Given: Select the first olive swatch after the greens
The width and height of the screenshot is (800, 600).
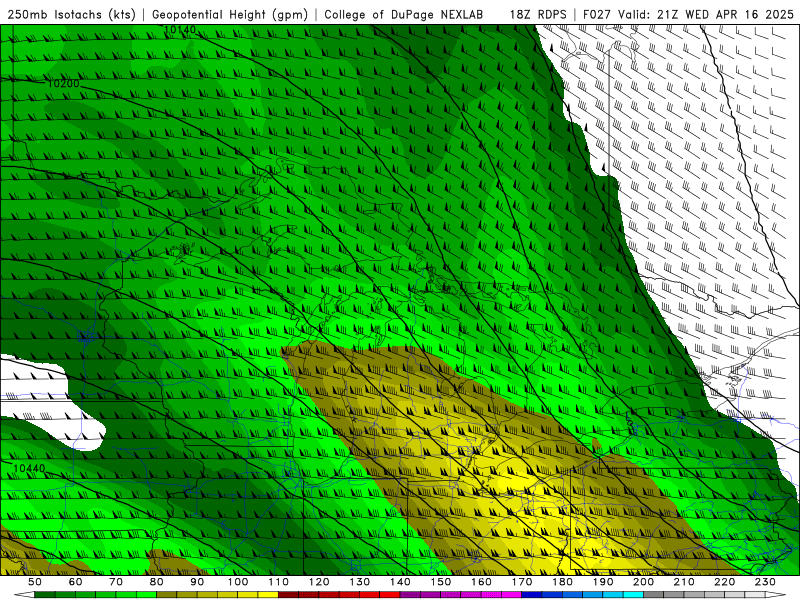Looking at the screenshot, I should pyautogui.click(x=166, y=594).
